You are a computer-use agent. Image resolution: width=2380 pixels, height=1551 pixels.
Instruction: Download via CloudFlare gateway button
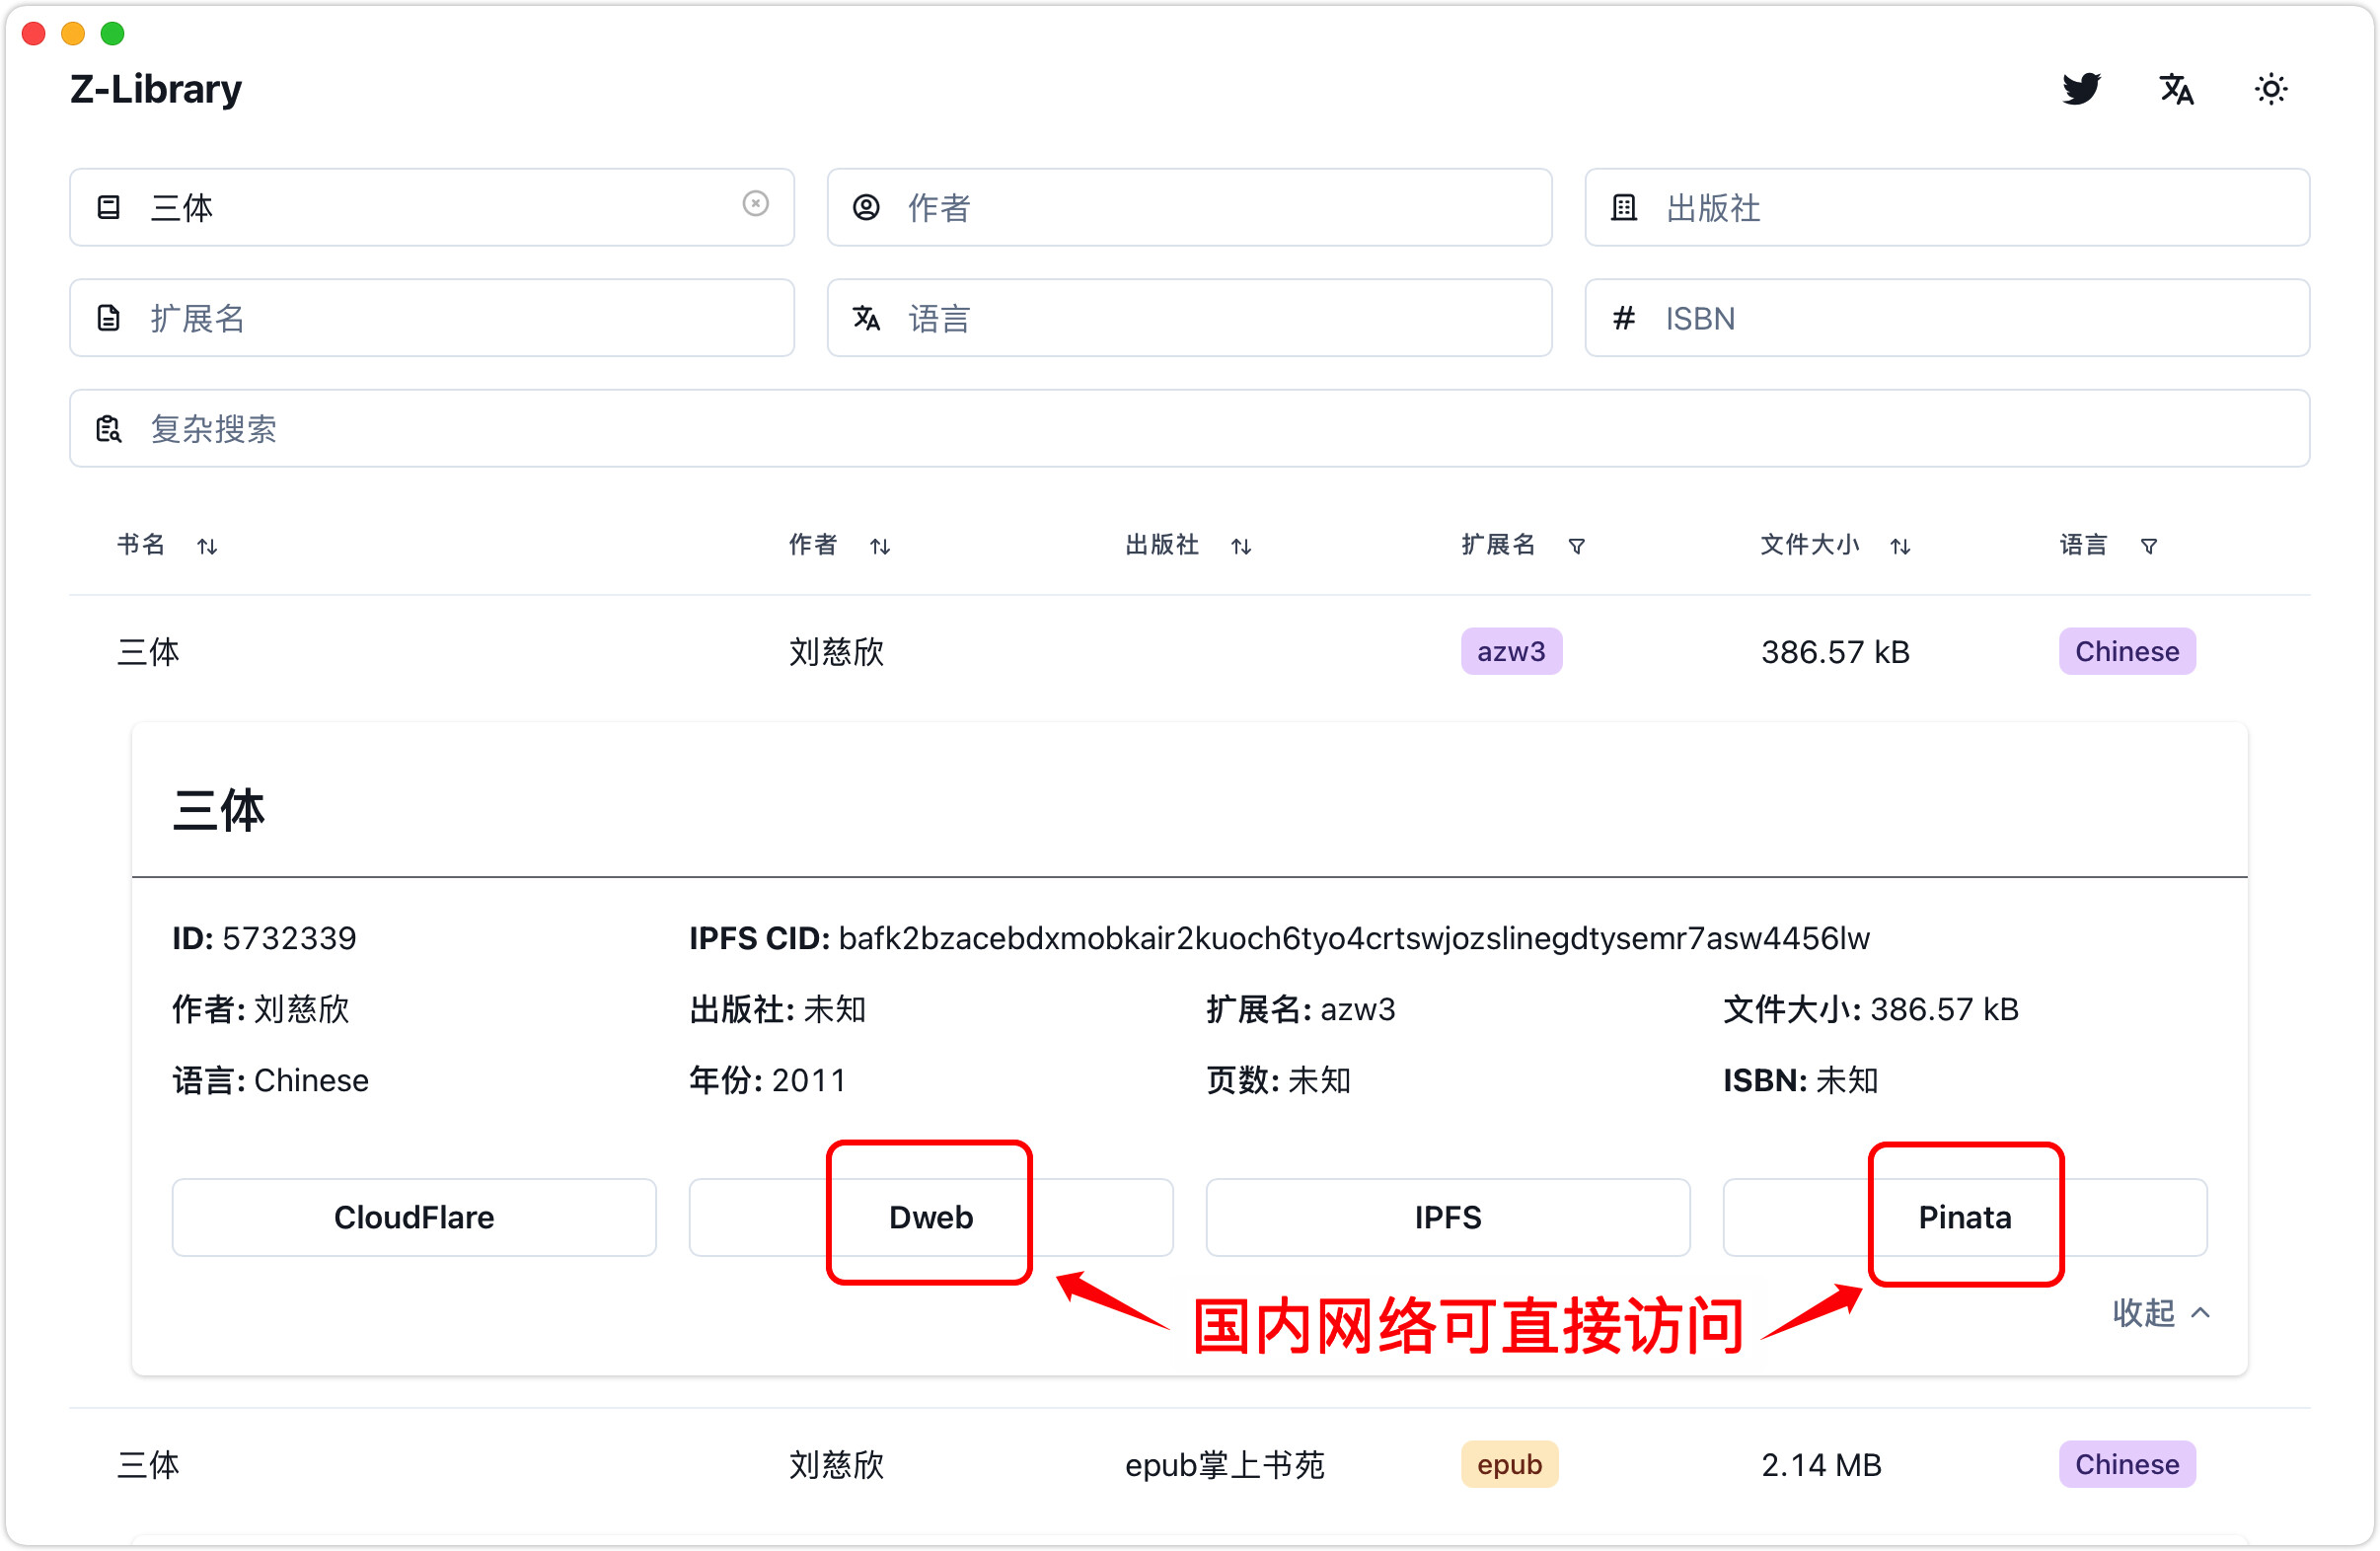414,1217
